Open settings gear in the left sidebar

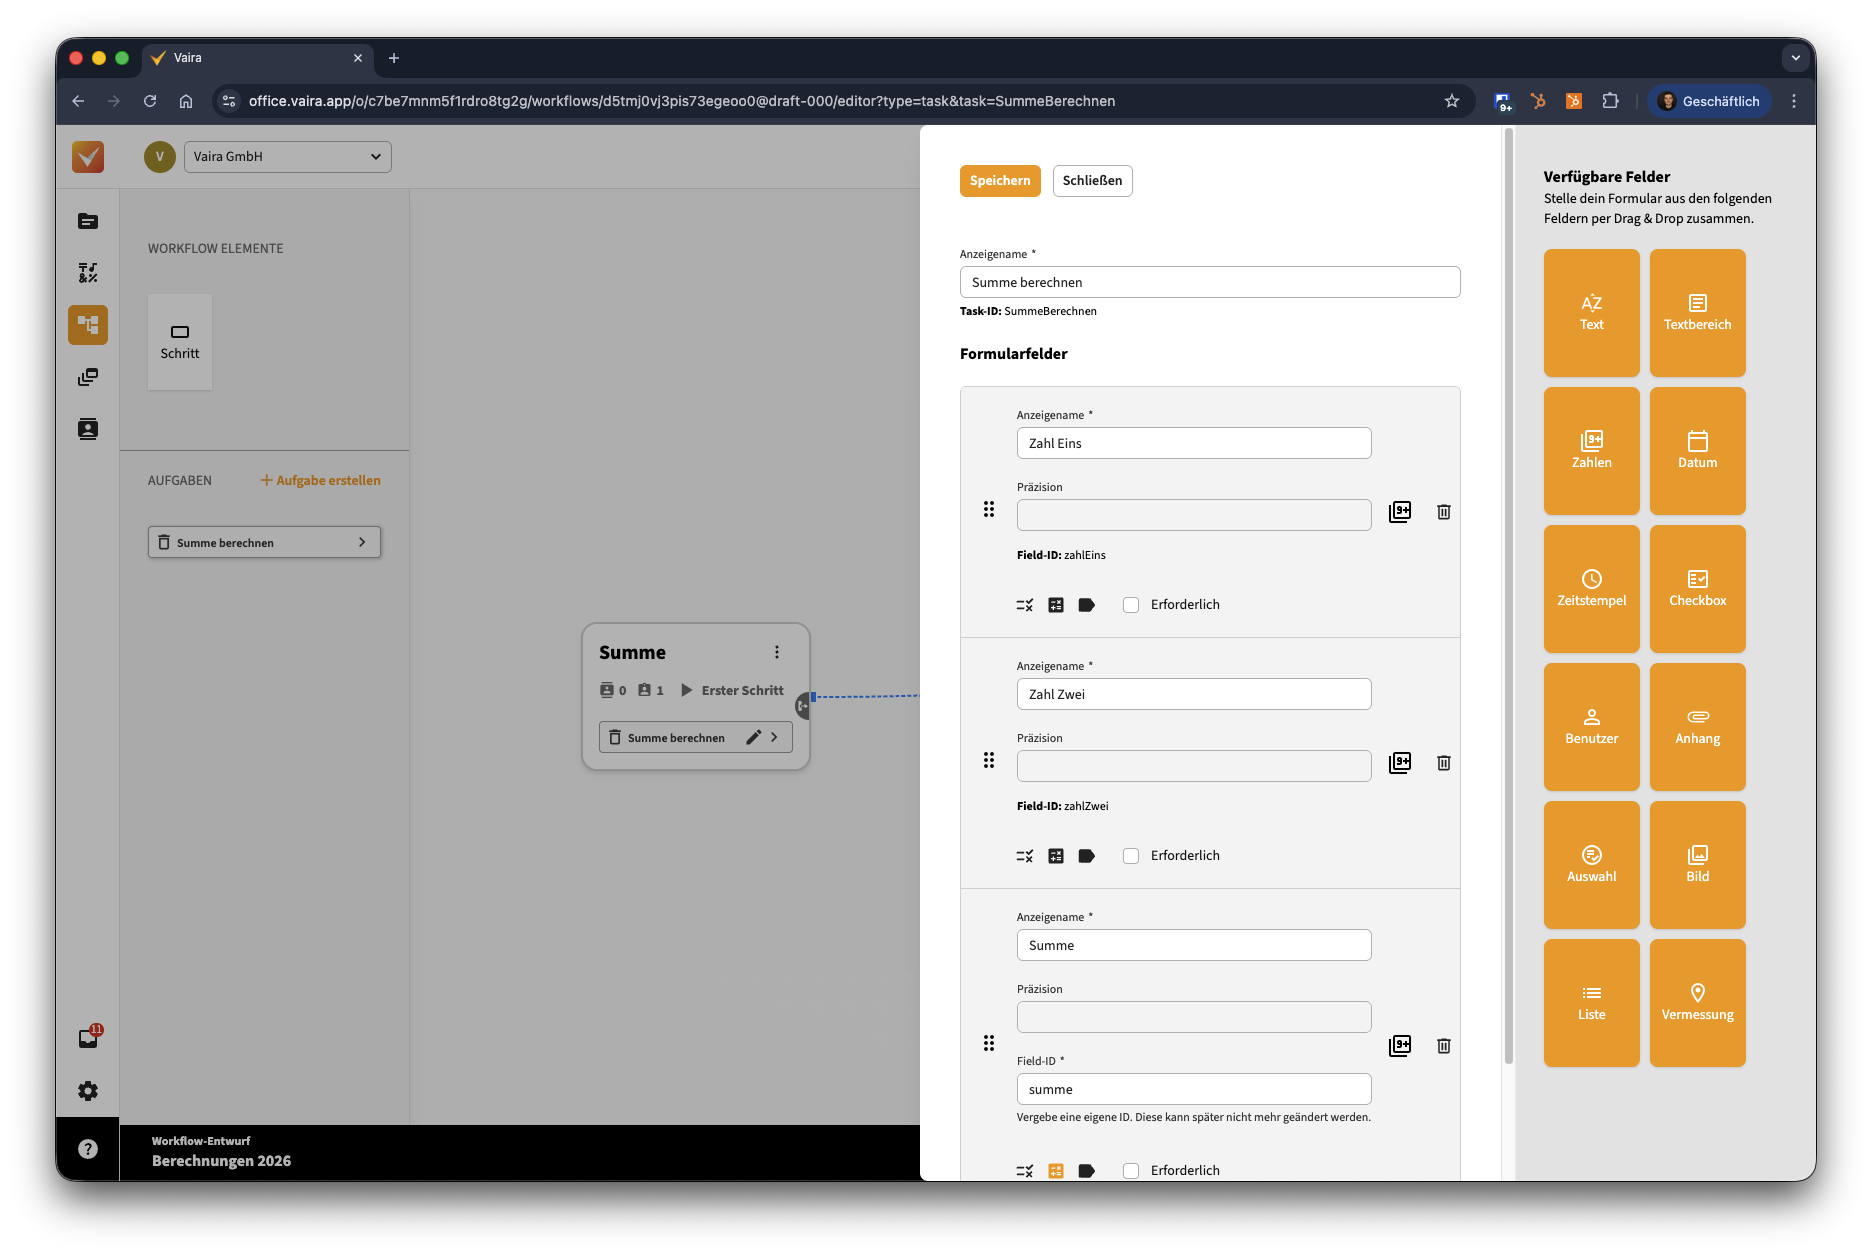coord(88,1091)
